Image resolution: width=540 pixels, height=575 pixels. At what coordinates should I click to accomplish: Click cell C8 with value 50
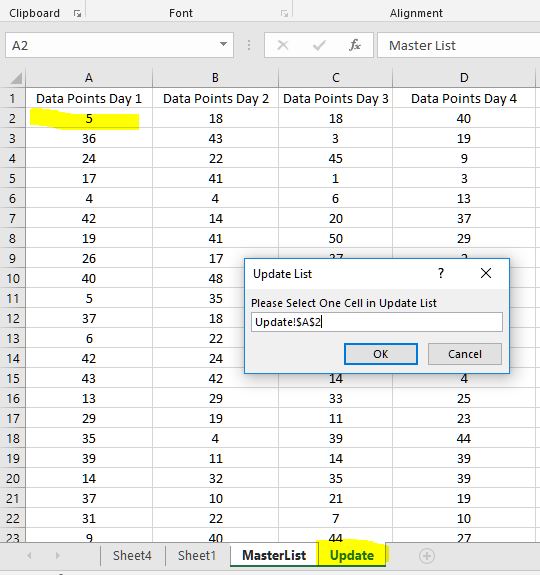tap(335, 238)
